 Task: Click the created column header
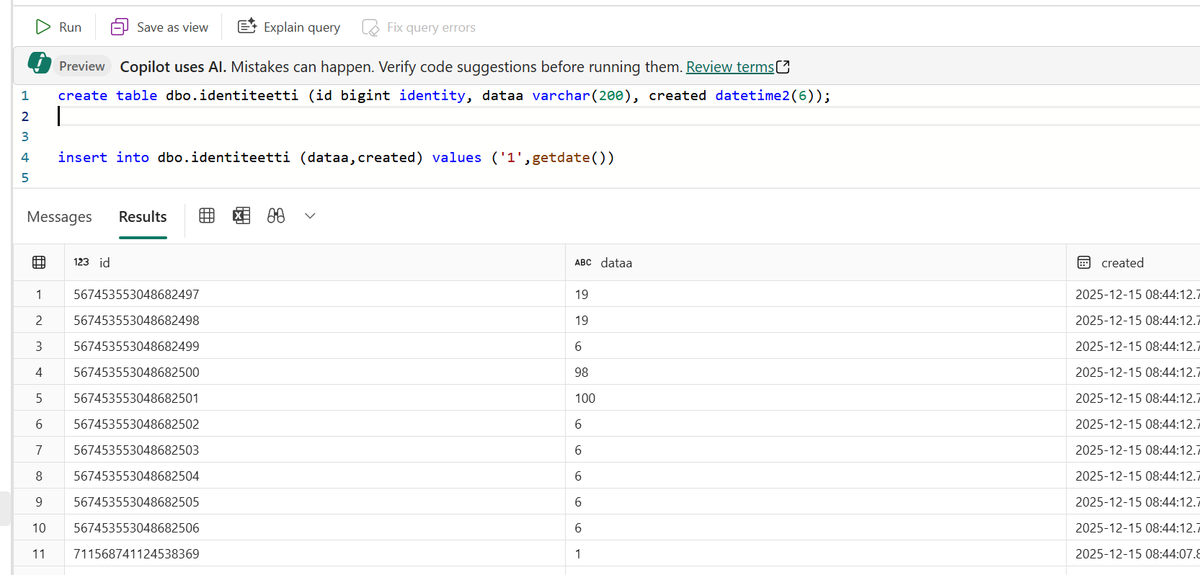point(1133,263)
